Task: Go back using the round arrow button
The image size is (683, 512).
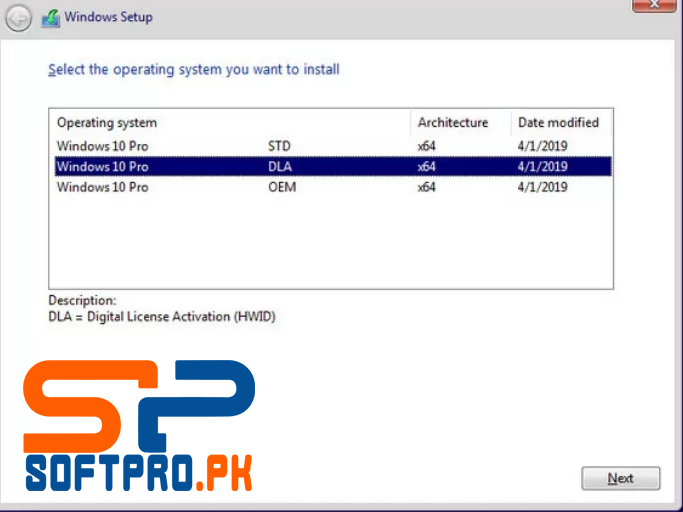Action: (x=18, y=18)
